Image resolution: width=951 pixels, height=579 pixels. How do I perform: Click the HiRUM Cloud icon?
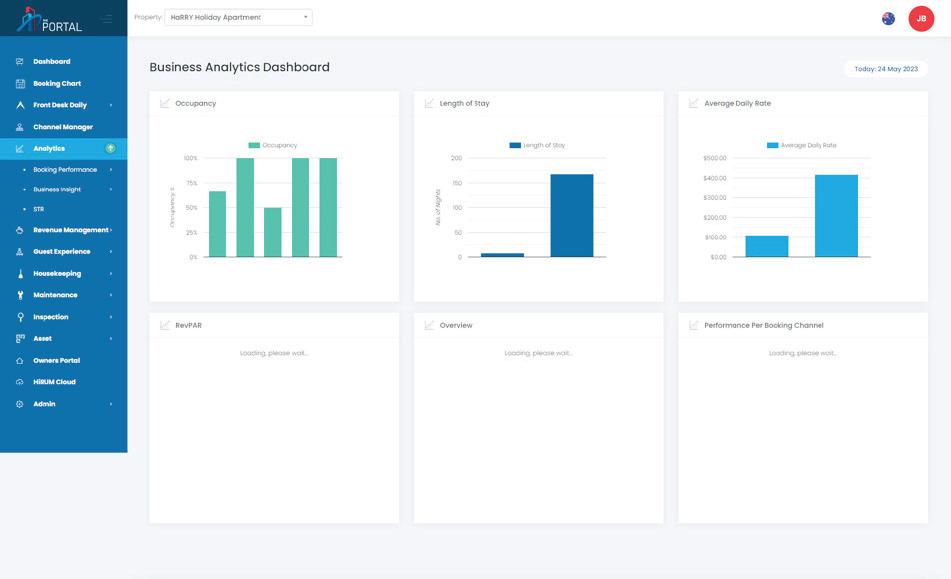pyautogui.click(x=20, y=382)
